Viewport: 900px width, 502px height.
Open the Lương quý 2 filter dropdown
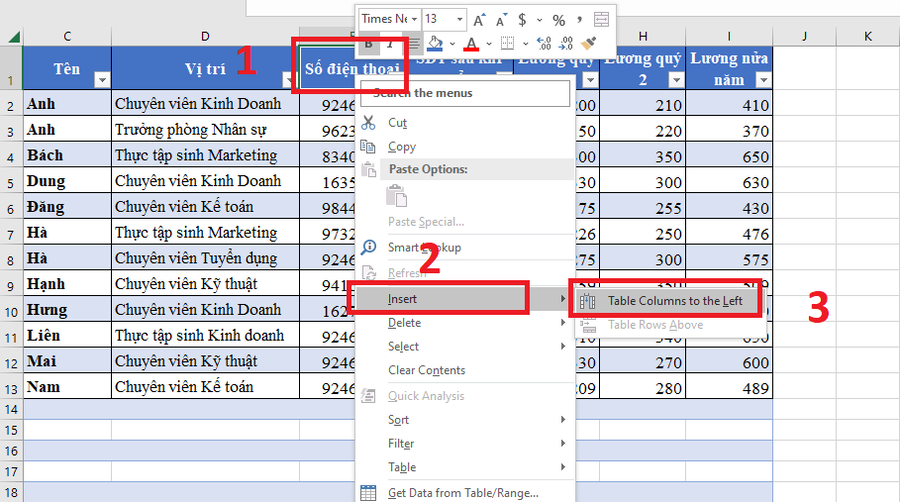(676, 80)
